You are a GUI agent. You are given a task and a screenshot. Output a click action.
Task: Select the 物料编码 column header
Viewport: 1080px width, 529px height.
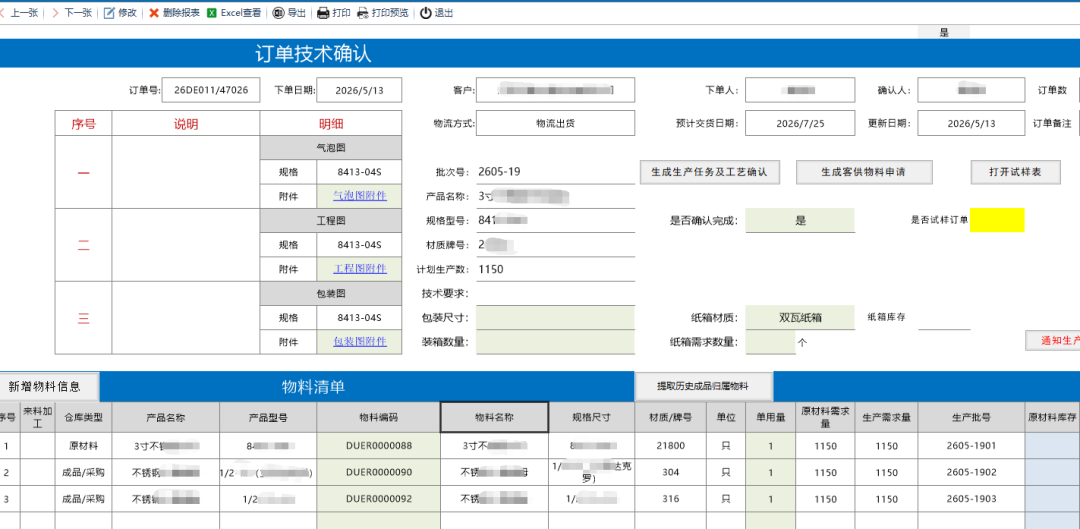pyautogui.click(x=379, y=417)
